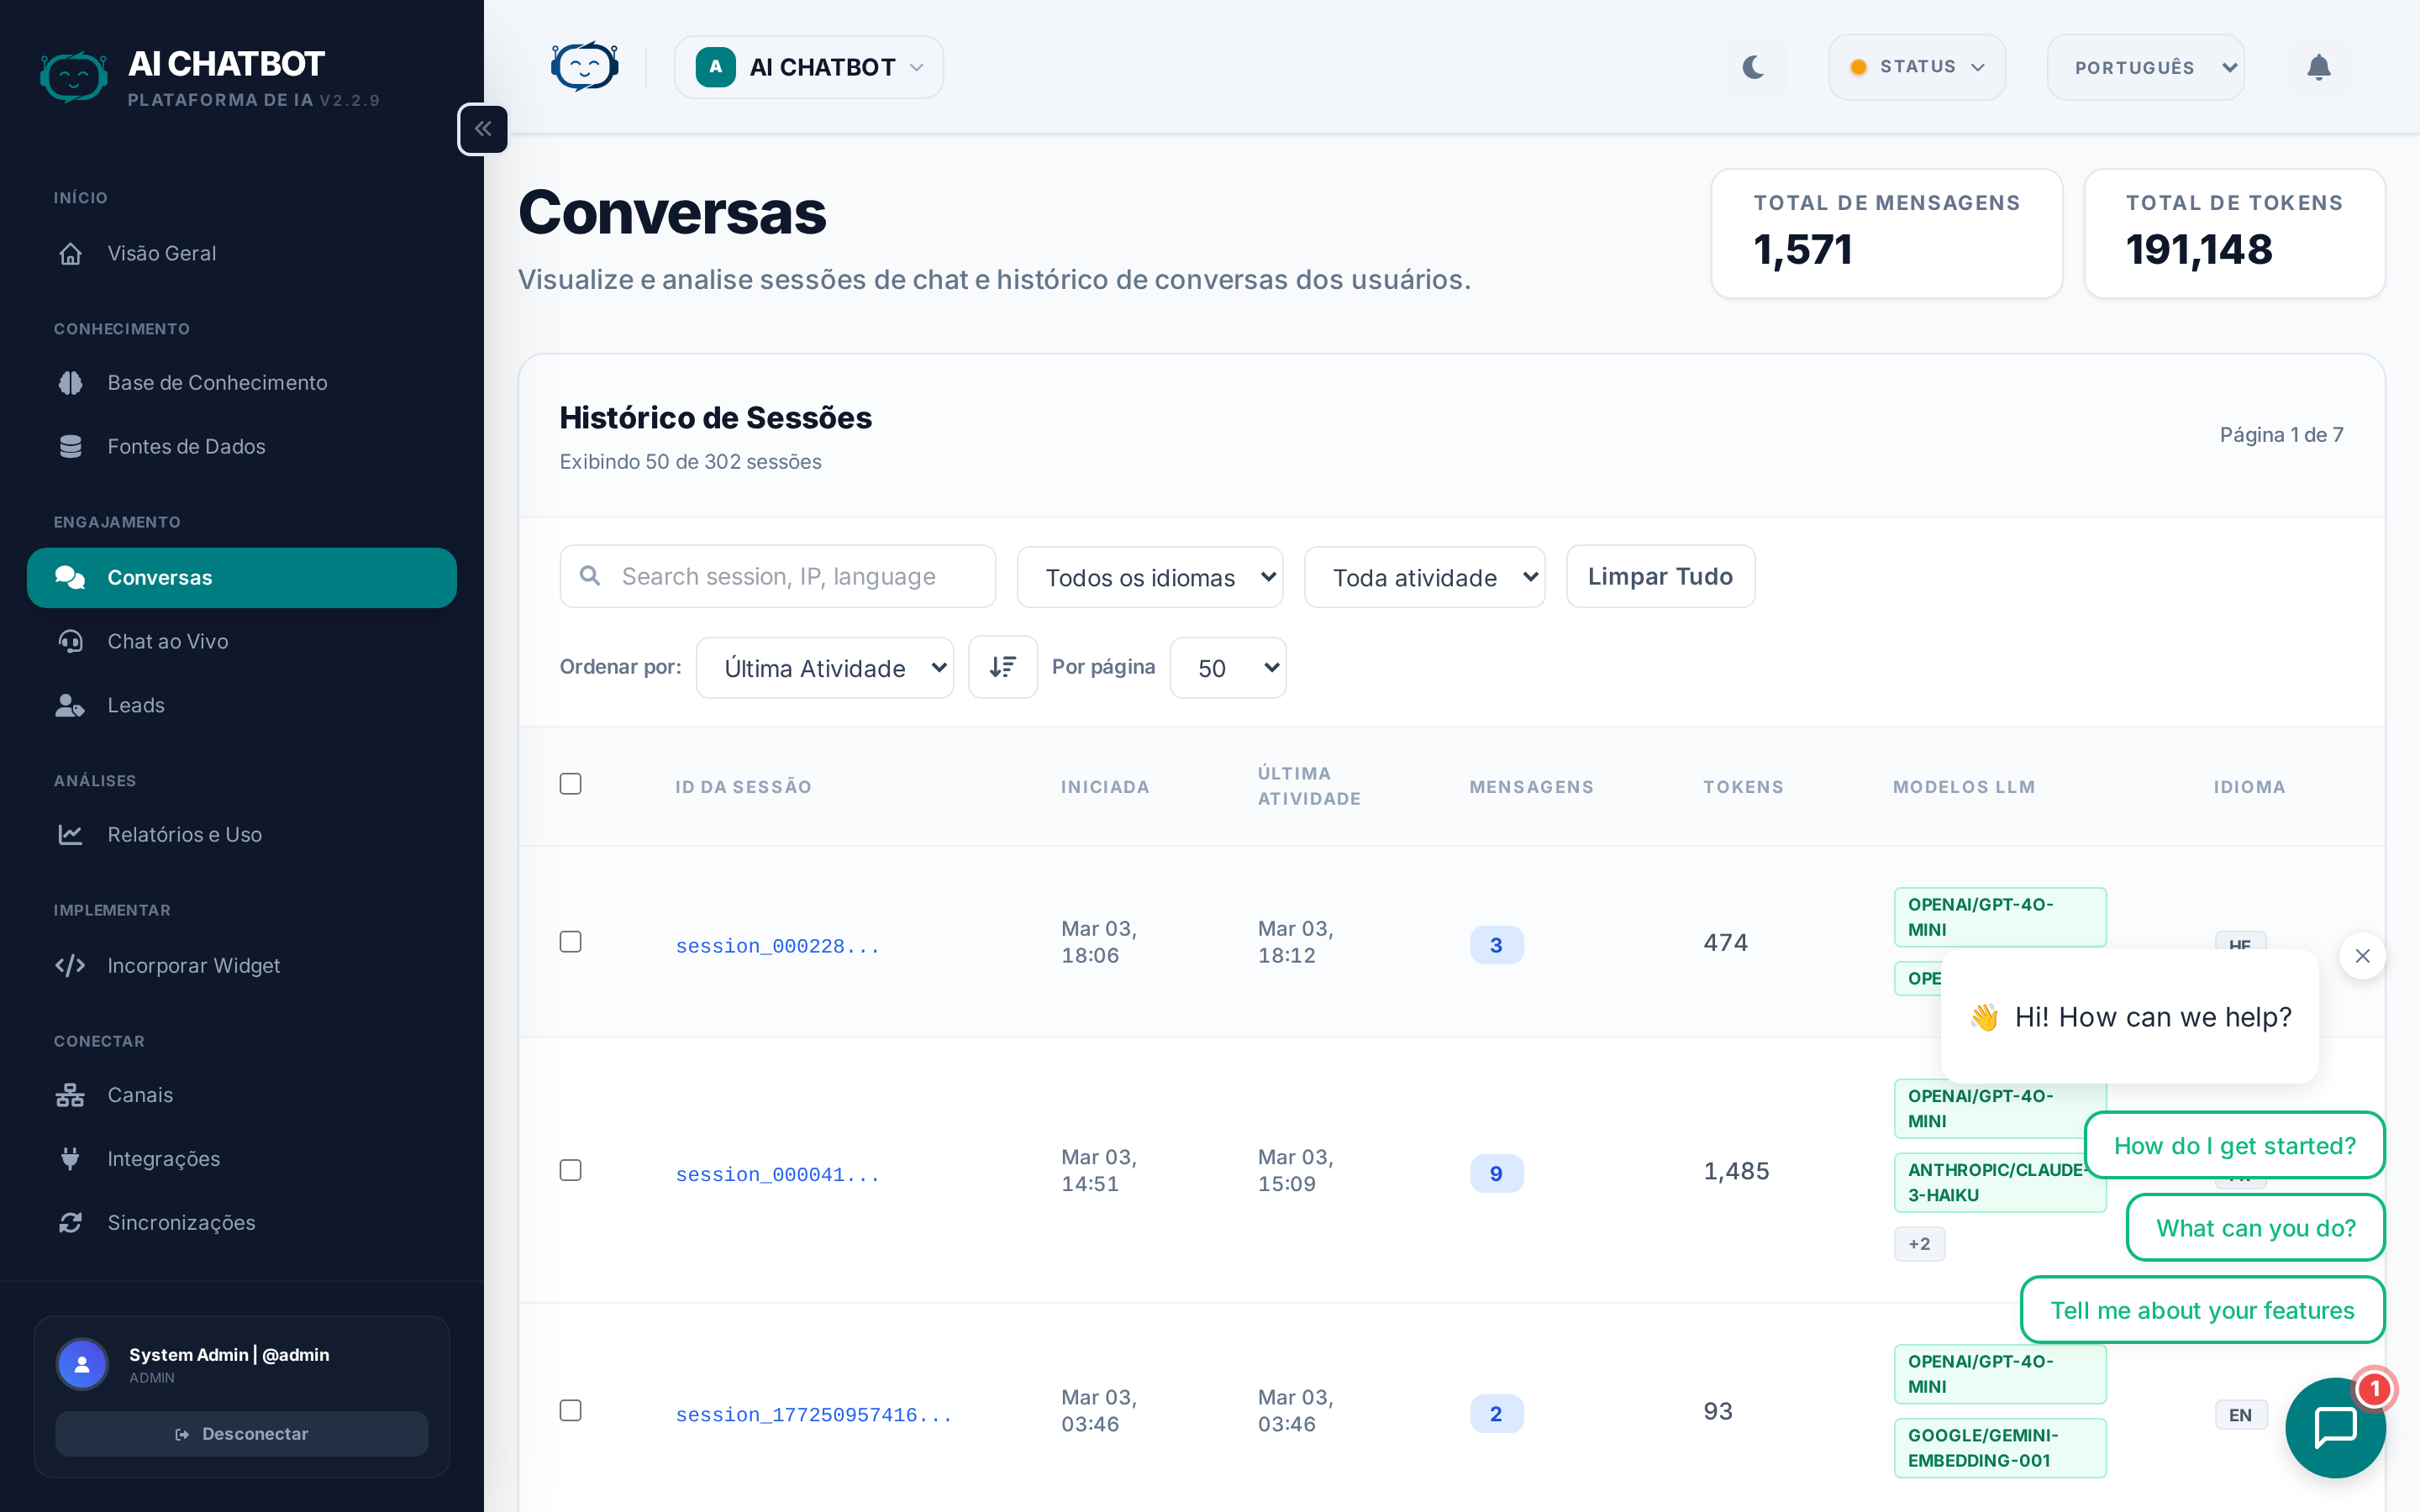
Task: Click the search session input field
Action: pos(790,577)
